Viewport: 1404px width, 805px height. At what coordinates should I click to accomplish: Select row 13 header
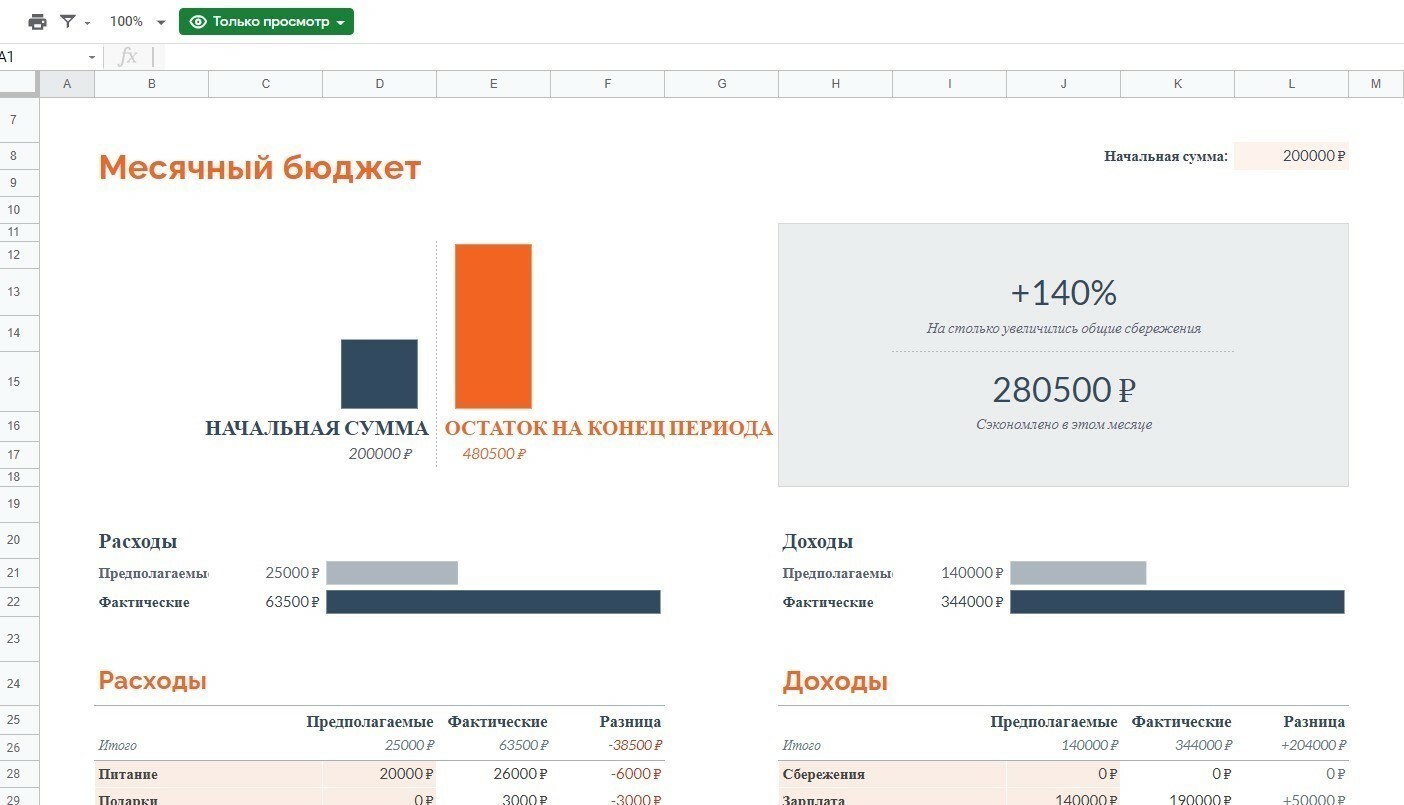[x=19, y=292]
